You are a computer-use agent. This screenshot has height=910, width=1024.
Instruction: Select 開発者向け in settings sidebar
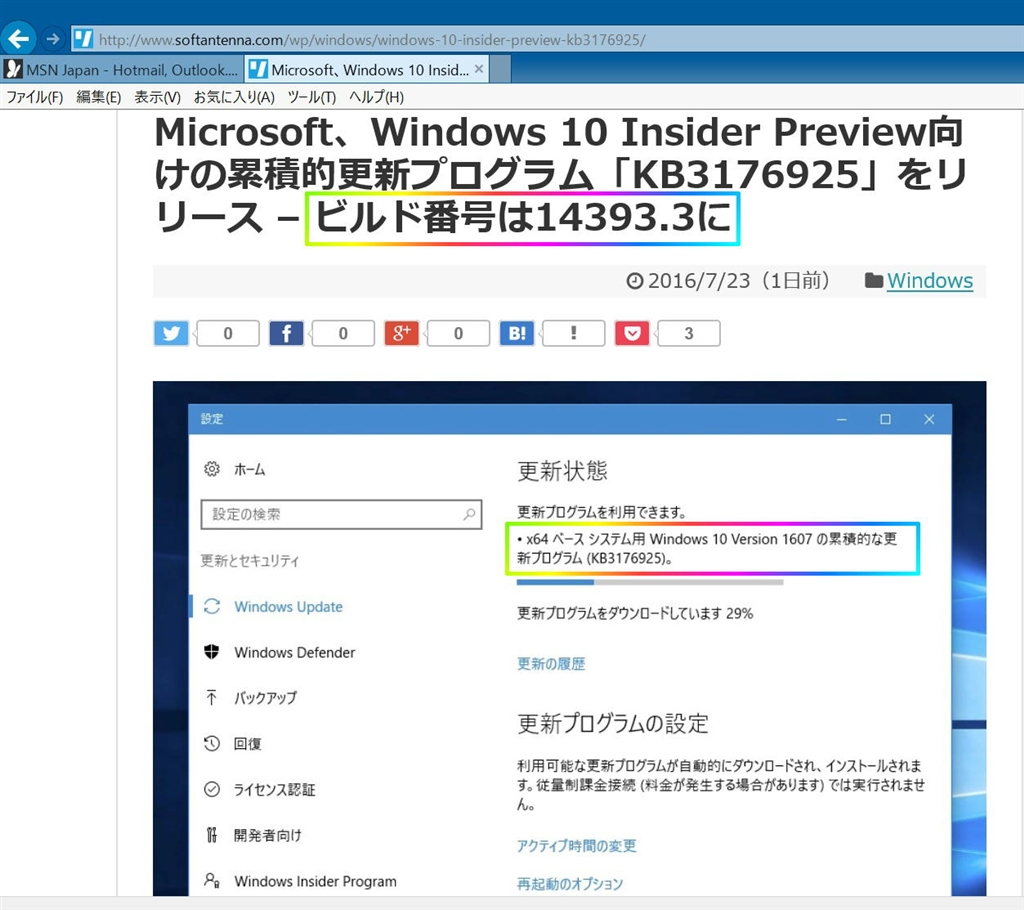[268, 835]
